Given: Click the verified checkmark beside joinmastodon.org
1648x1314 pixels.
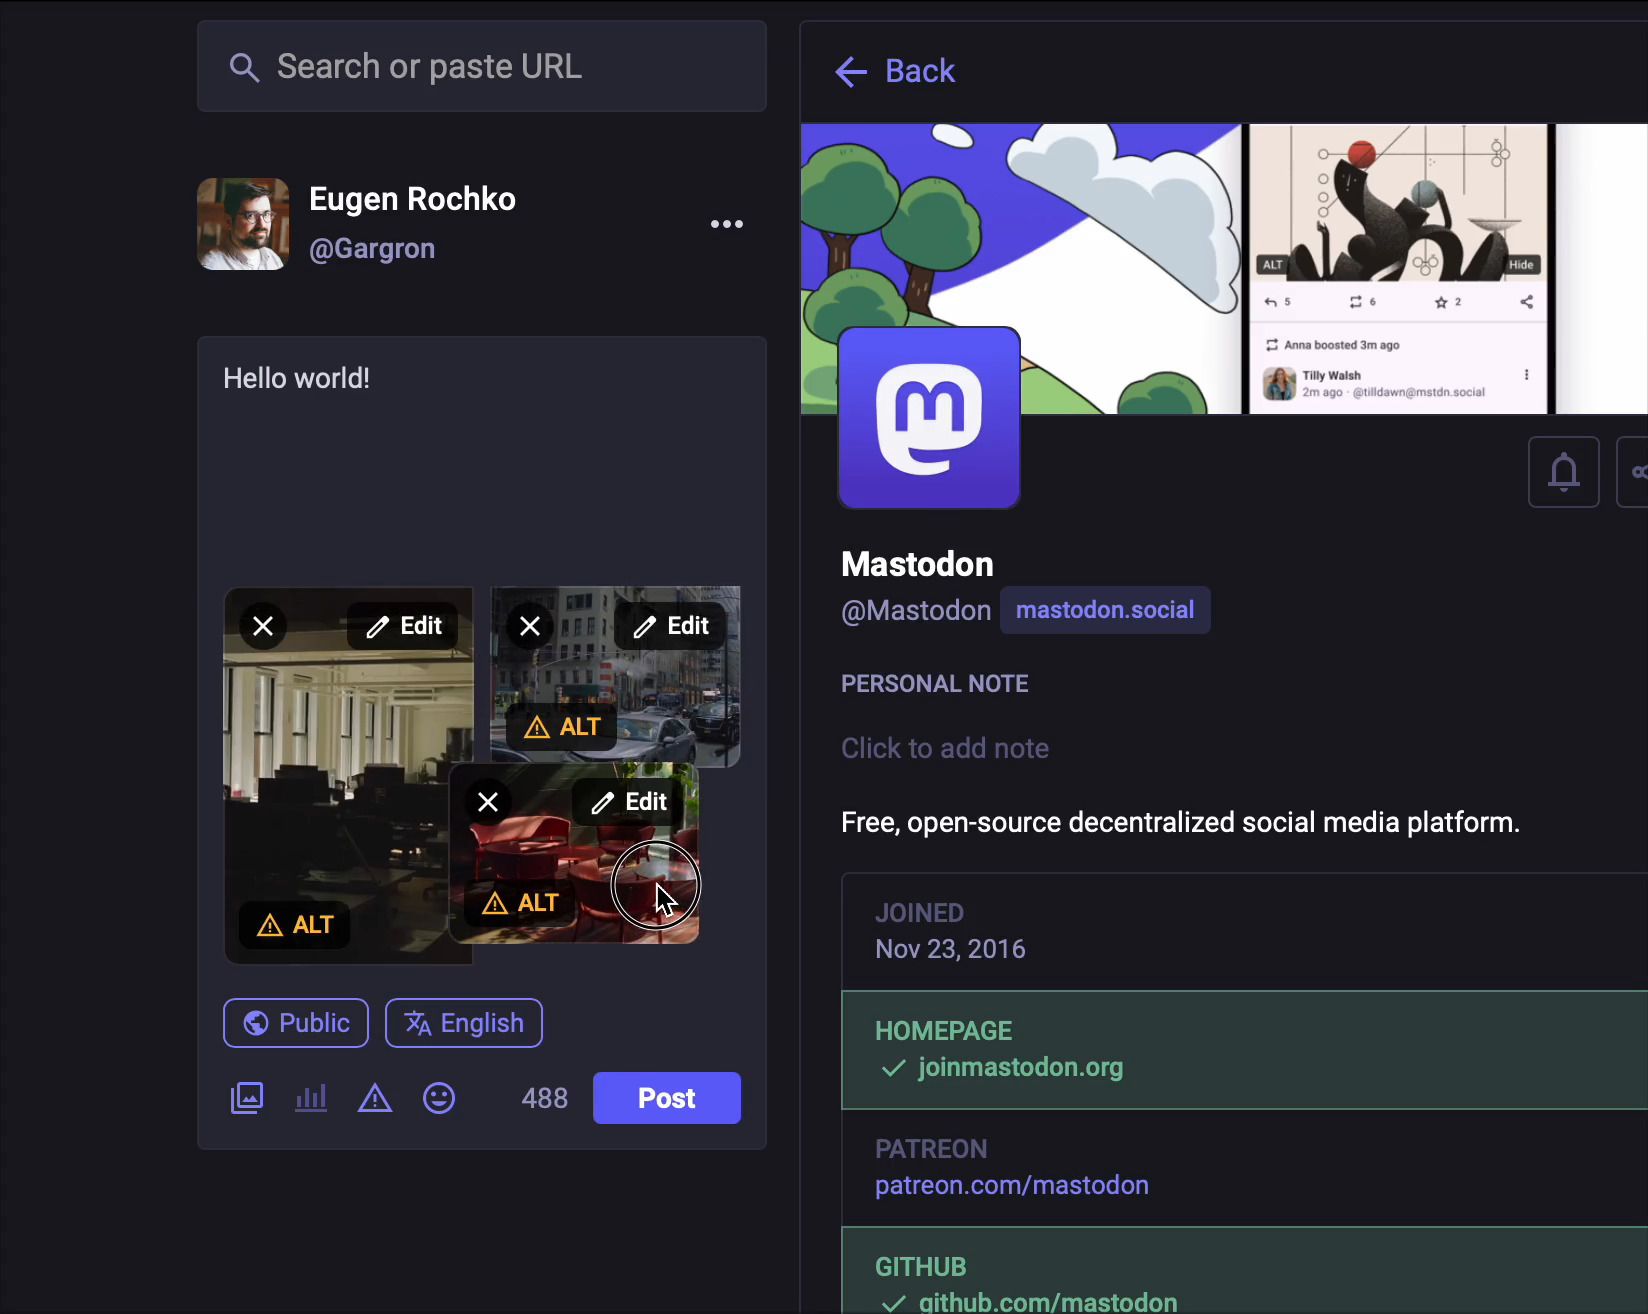Looking at the screenshot, I should click(893, 1068).
